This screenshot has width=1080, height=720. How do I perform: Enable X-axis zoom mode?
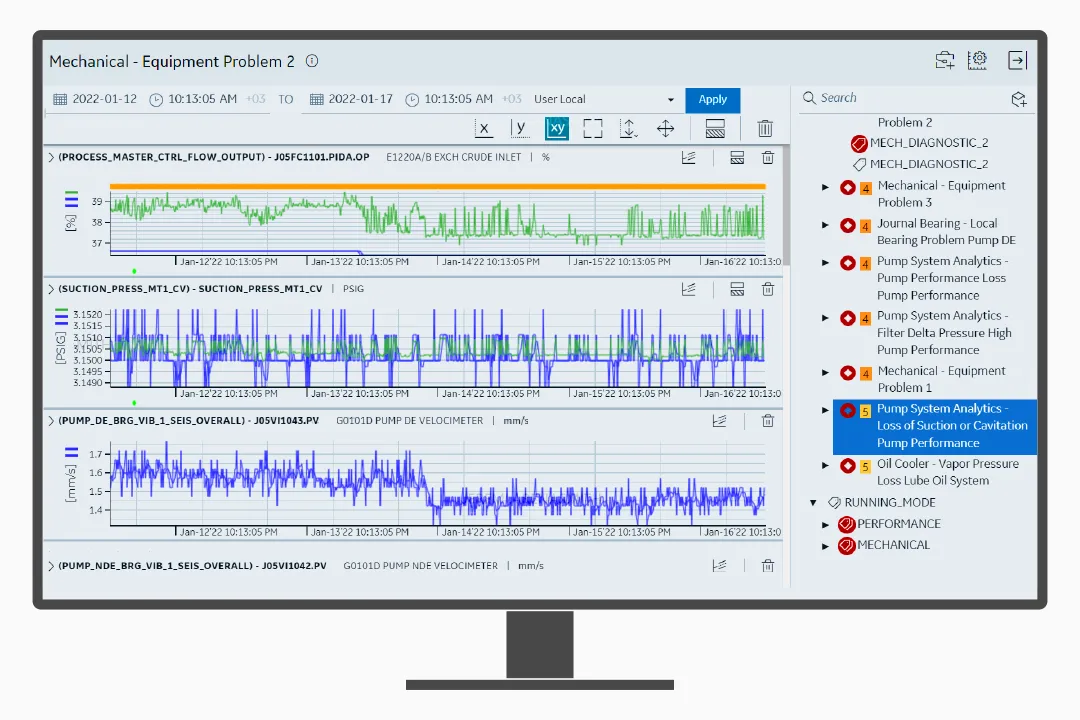click(x=484, y=128)
